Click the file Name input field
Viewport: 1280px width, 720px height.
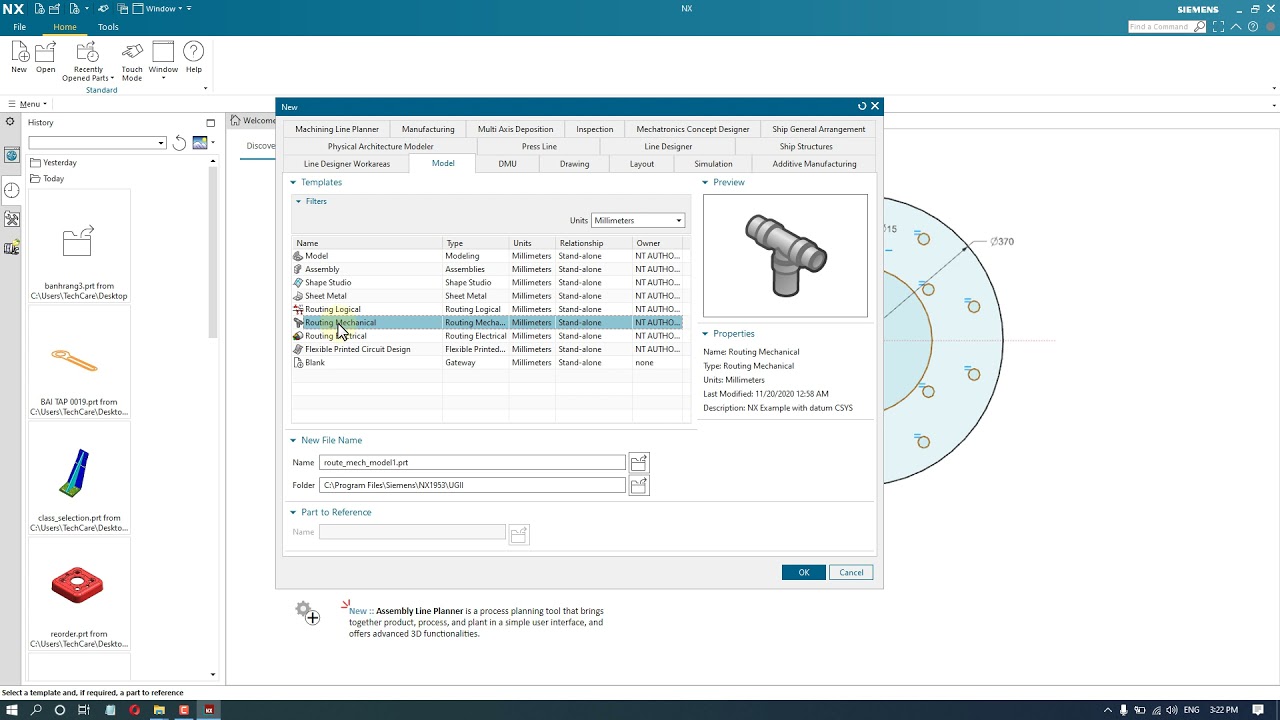pos(472,463)
